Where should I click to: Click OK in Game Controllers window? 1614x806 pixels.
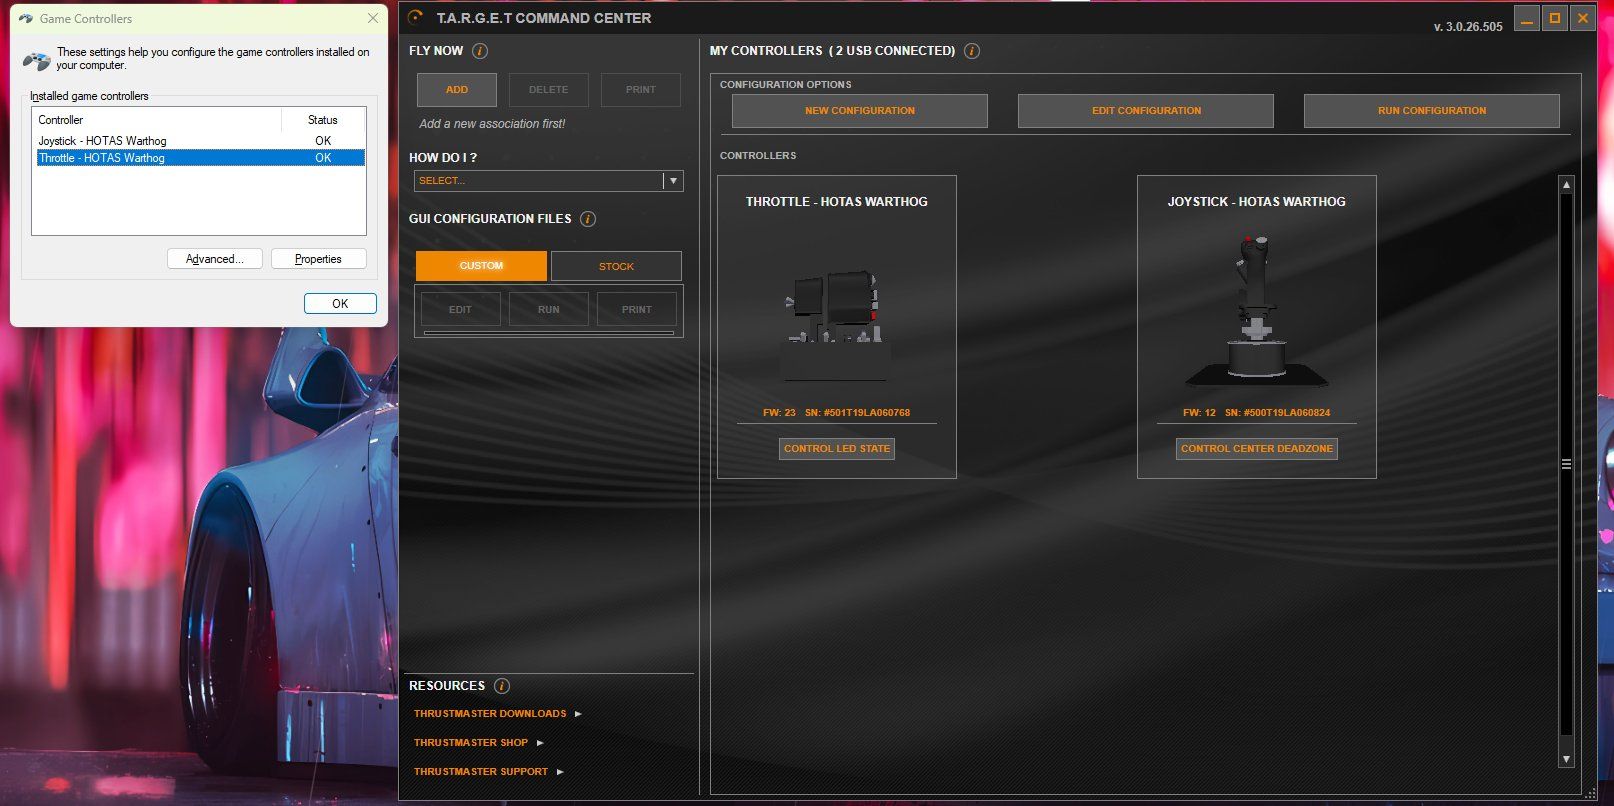pos(340,304)
